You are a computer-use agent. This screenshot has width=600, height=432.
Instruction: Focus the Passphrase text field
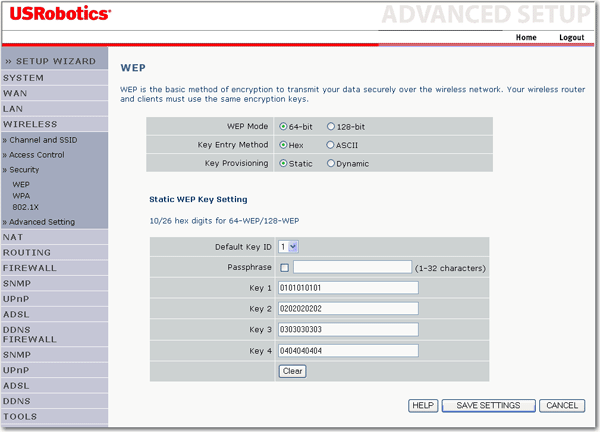click(352, 268)
